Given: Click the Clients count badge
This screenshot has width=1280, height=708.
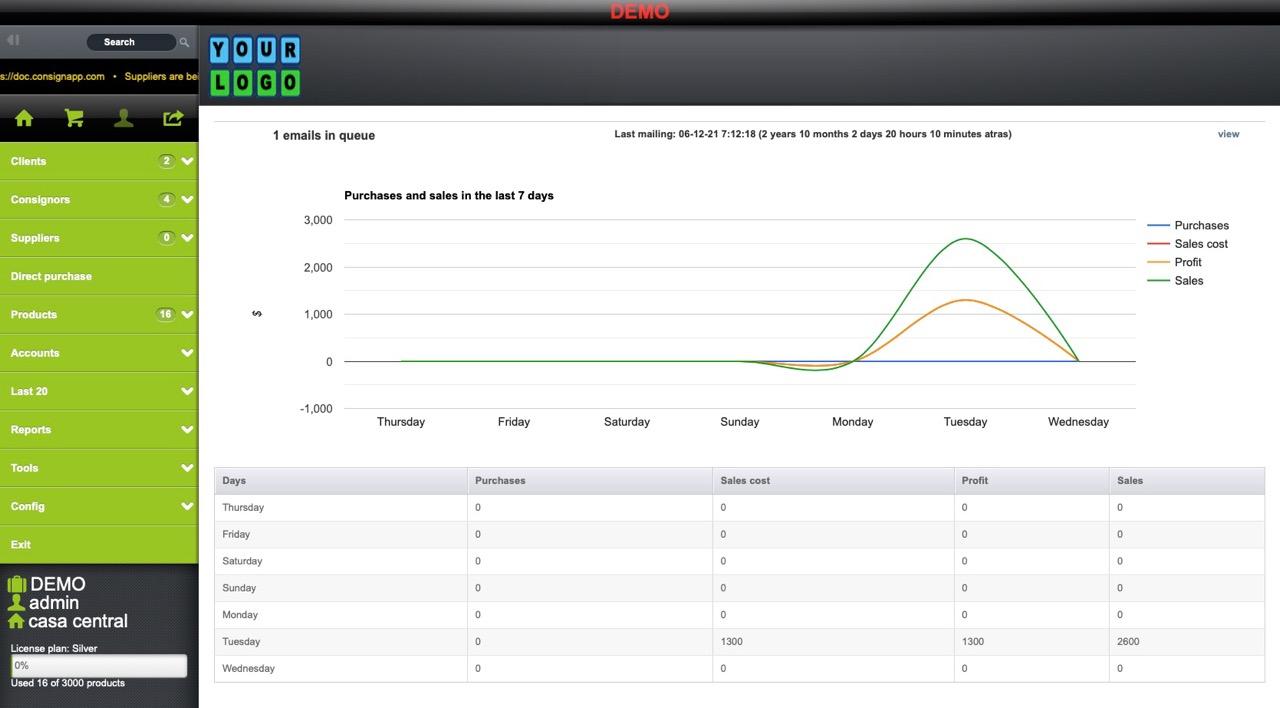Looking at the screenshot, I should pos(166,161).
